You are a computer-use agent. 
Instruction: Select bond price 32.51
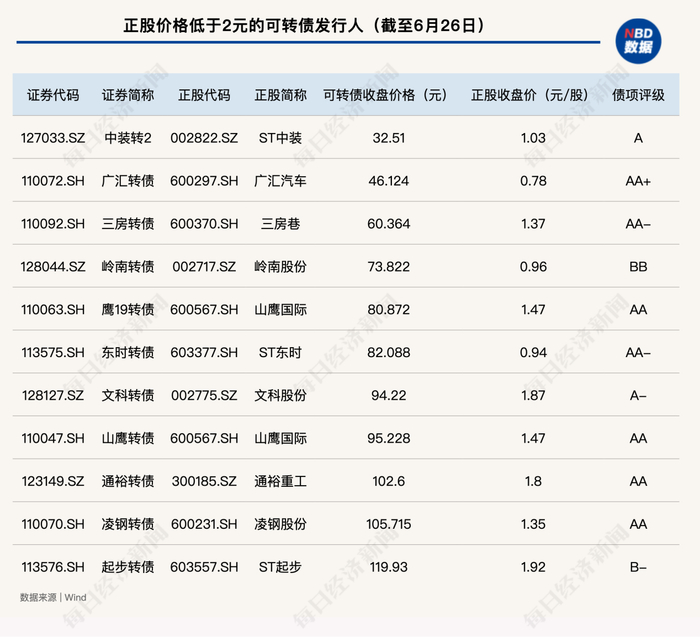[389, 138]
